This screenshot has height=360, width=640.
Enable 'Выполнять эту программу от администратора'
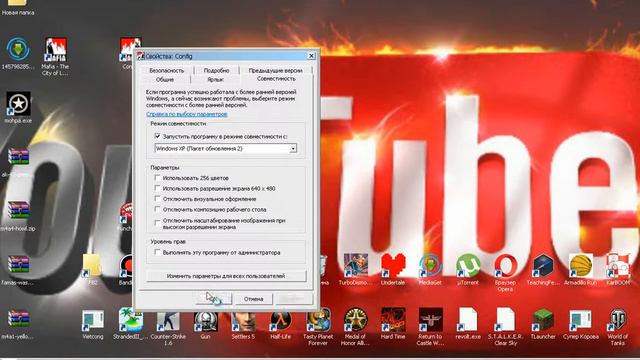(x=158, y=252)
